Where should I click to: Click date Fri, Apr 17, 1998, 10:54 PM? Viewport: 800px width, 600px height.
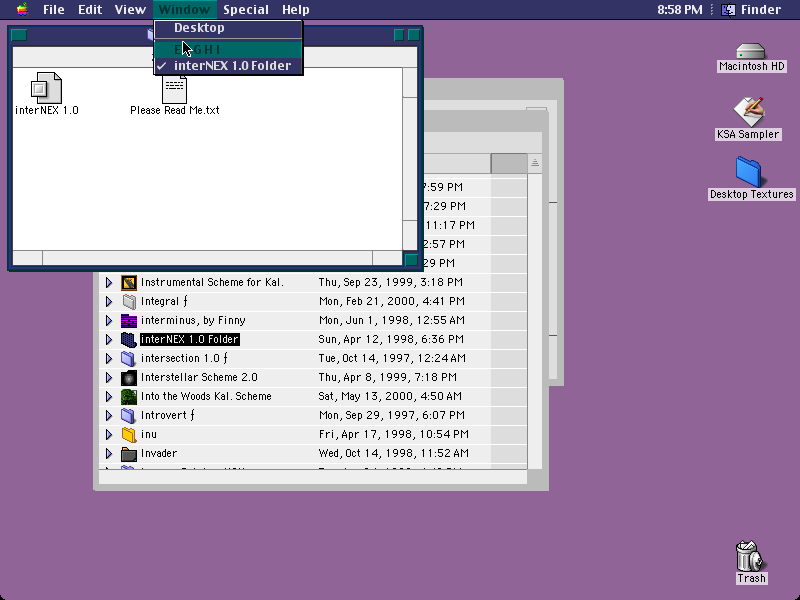393,434
